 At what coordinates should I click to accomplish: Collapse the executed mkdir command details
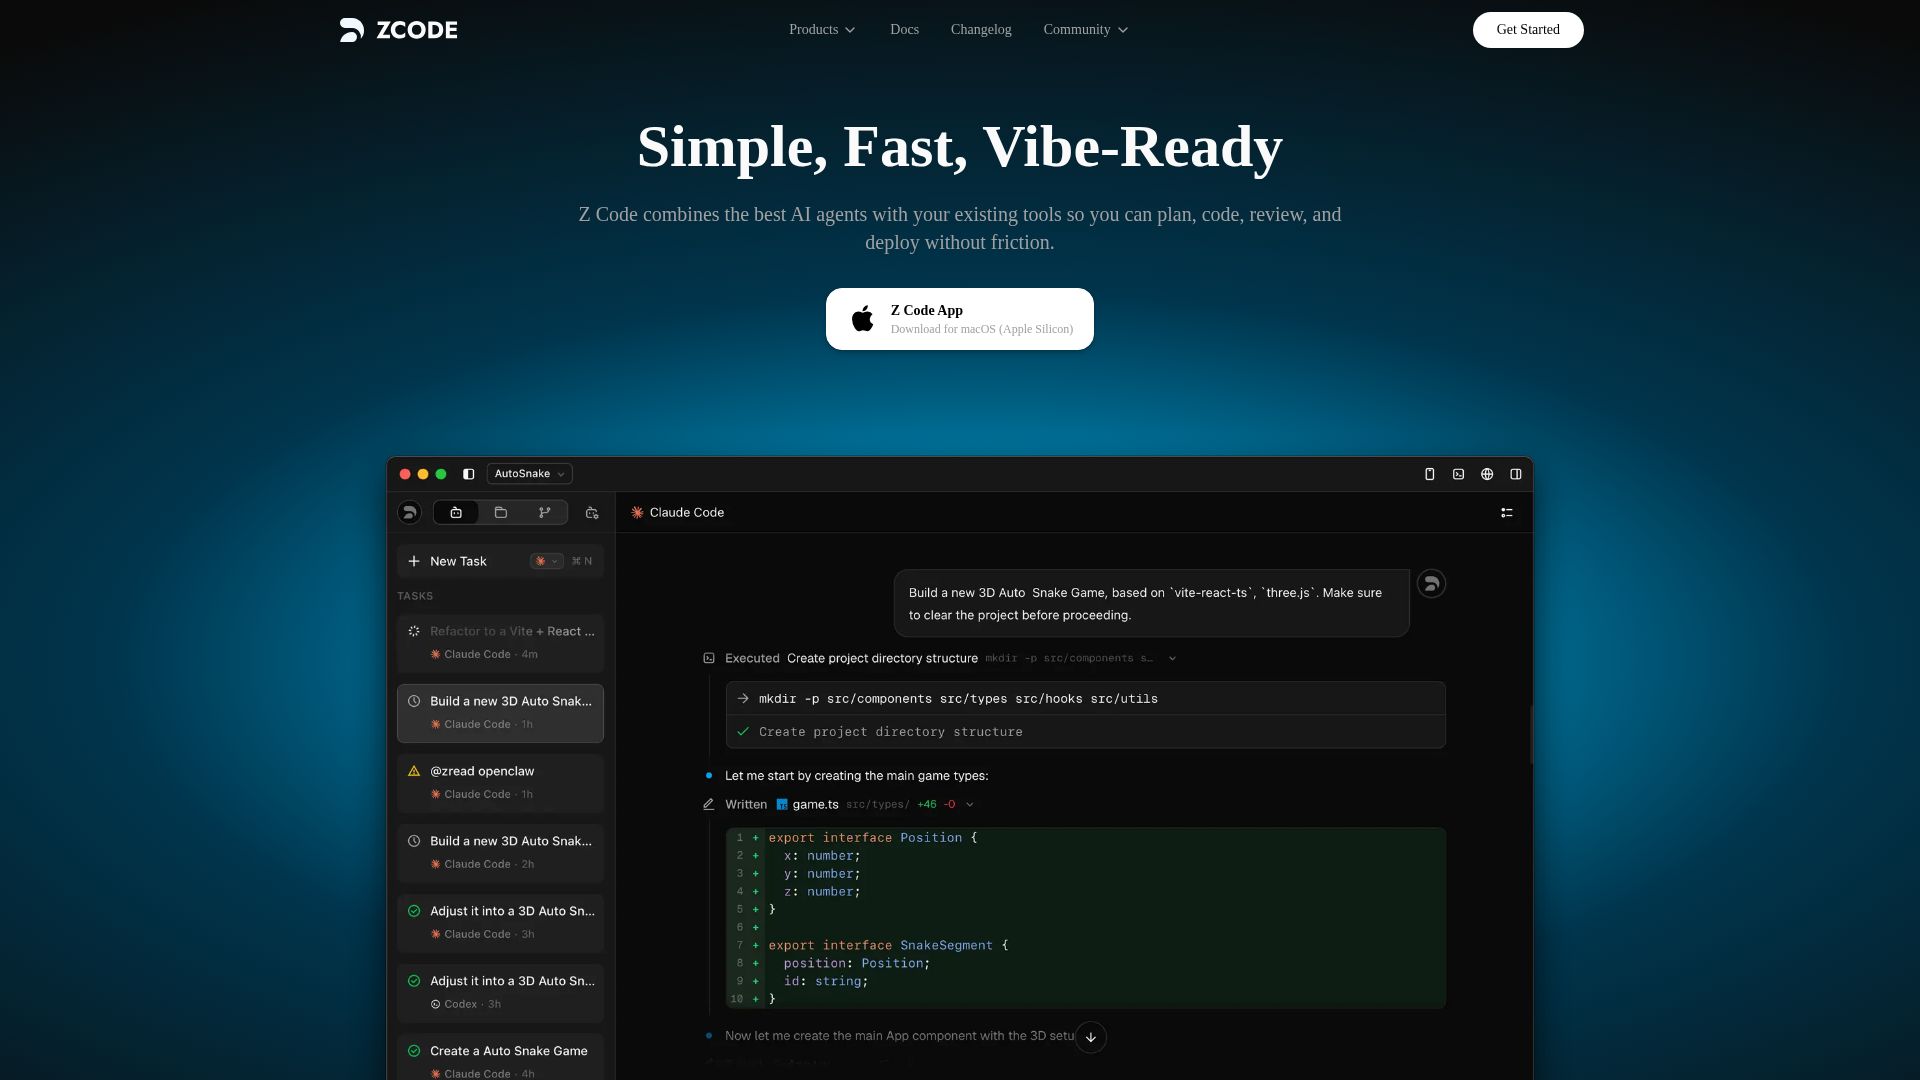point(1172,659)
